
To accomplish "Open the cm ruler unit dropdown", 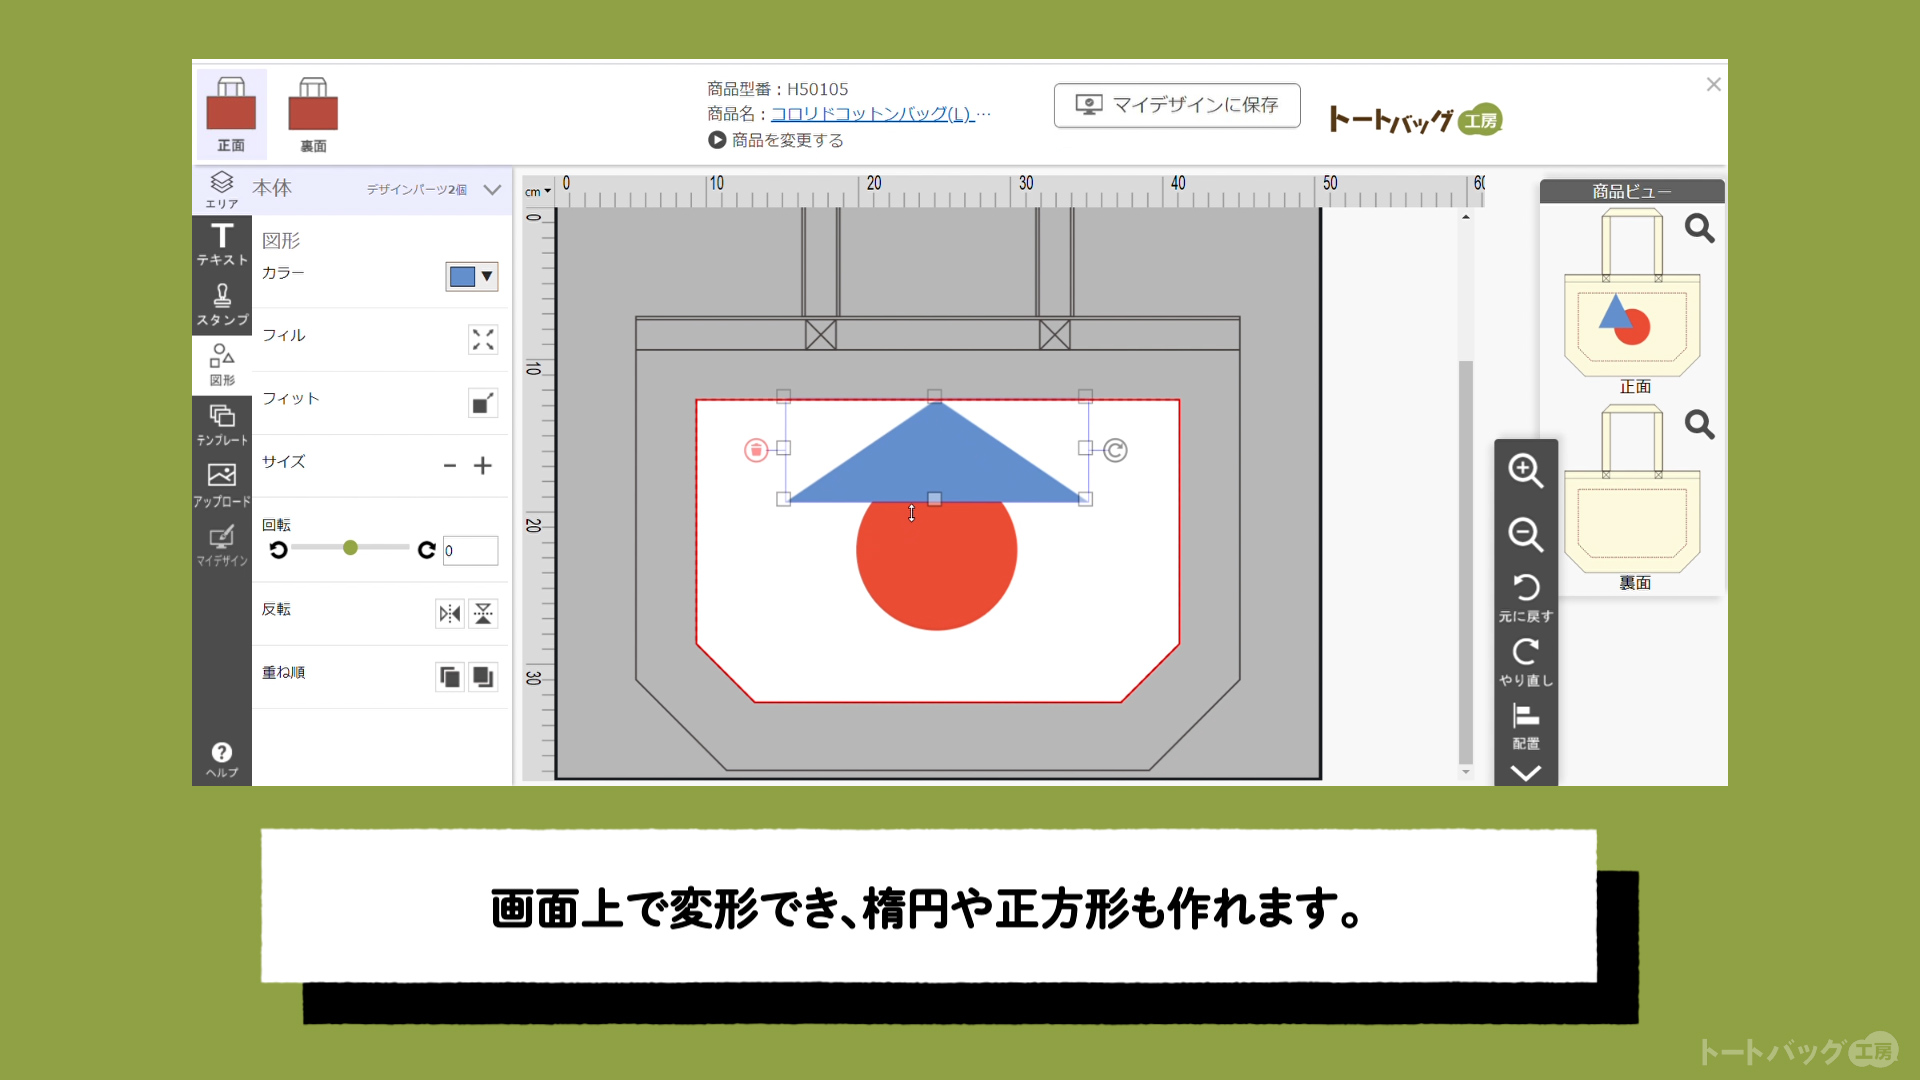I will pos(538,191).
